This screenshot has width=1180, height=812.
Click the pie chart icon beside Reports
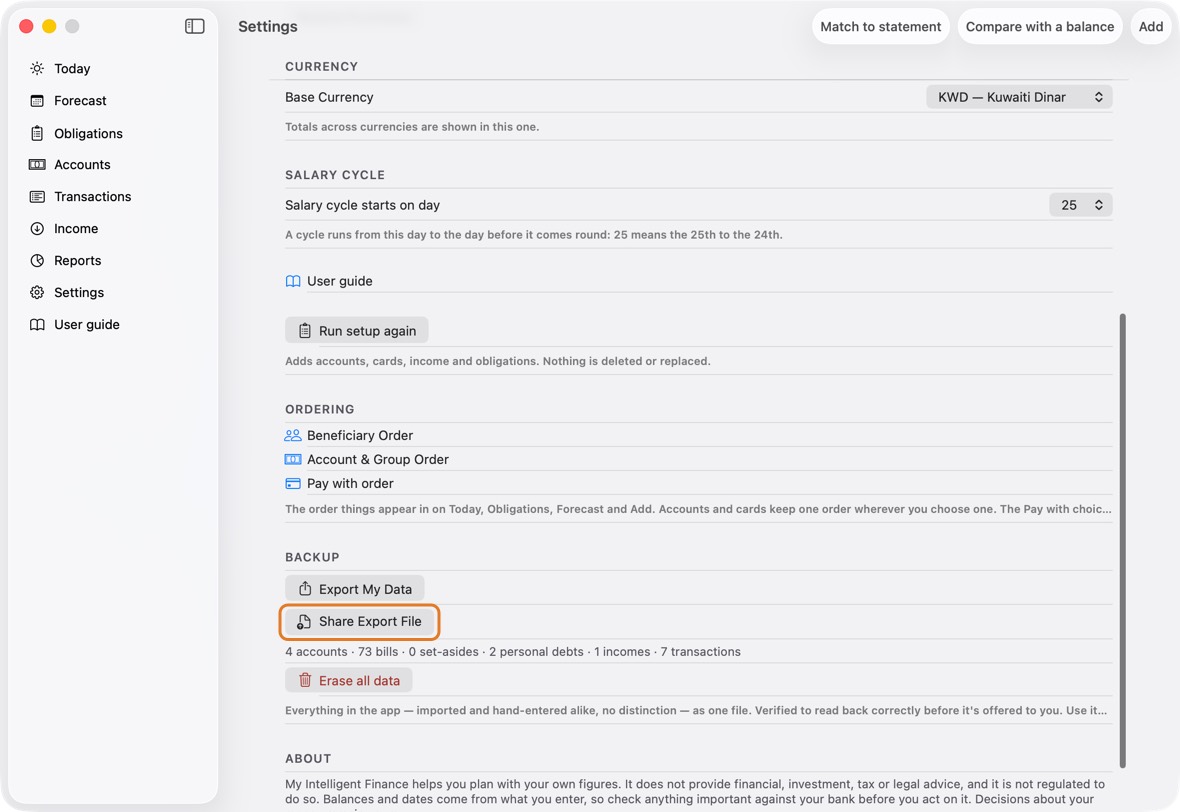(x=37, y=260)
